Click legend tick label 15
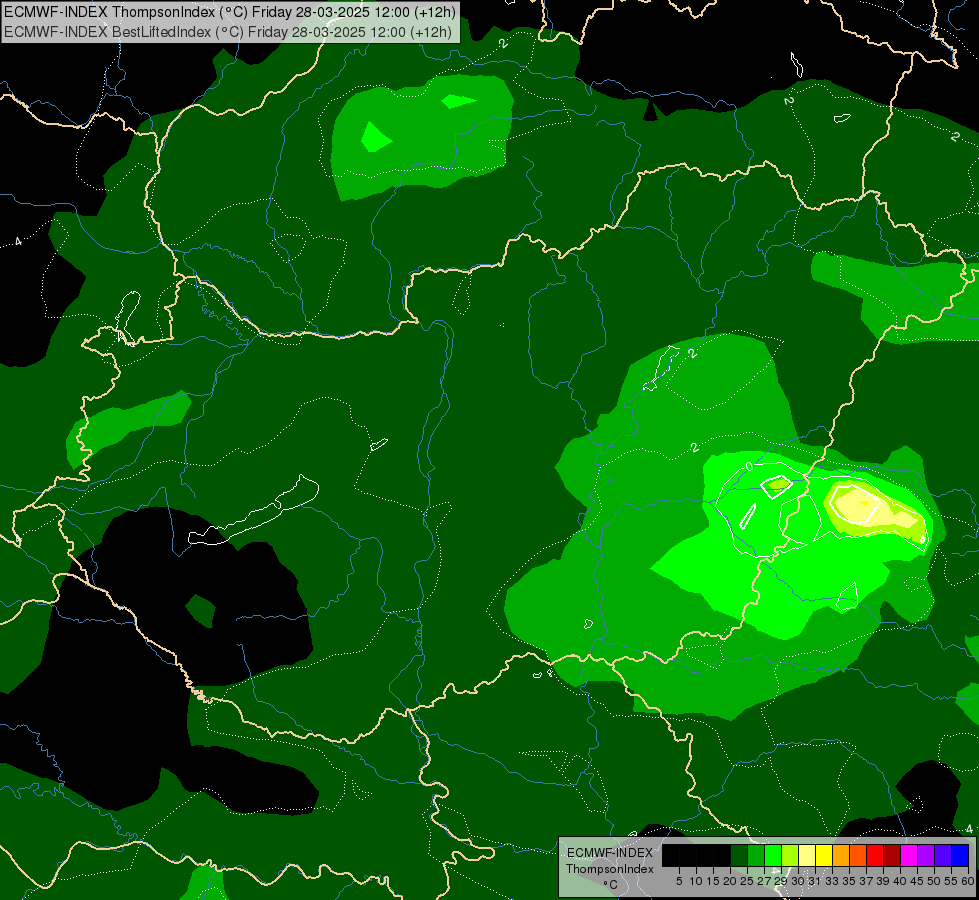The image size is (979, 900). (713, 881)
